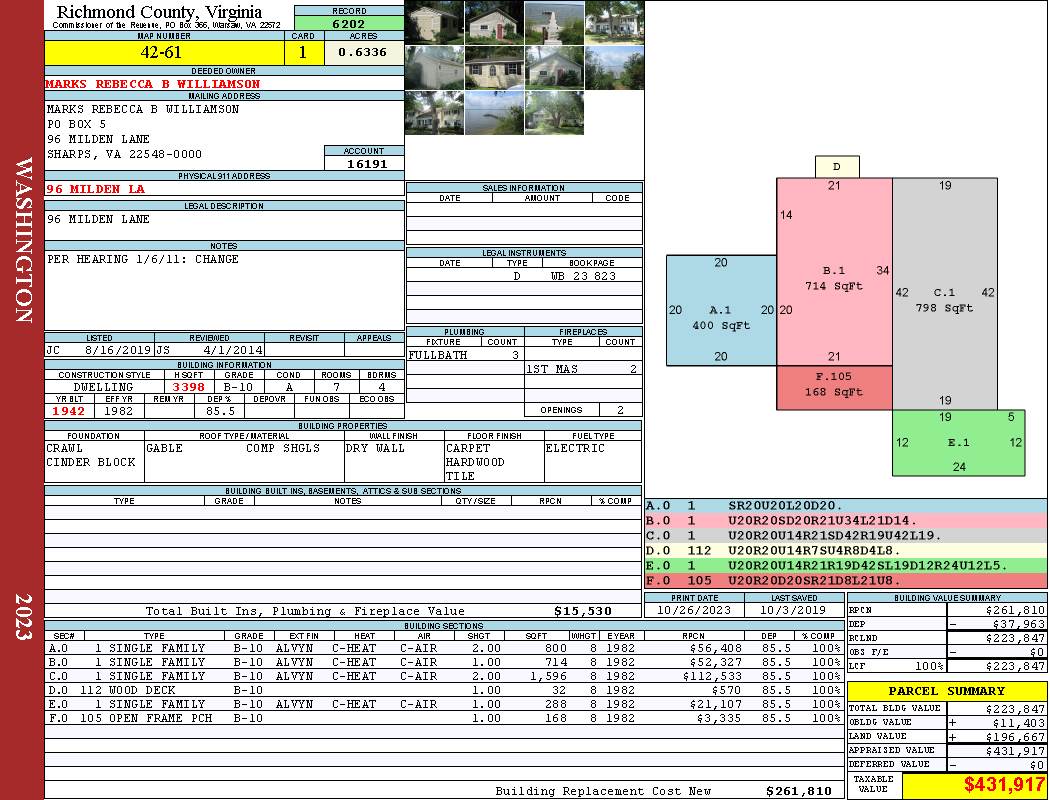This screenshot has width=1050, height=800.
Task: Click section C.0 RPCN $112,533
Action: pos(712,676)
